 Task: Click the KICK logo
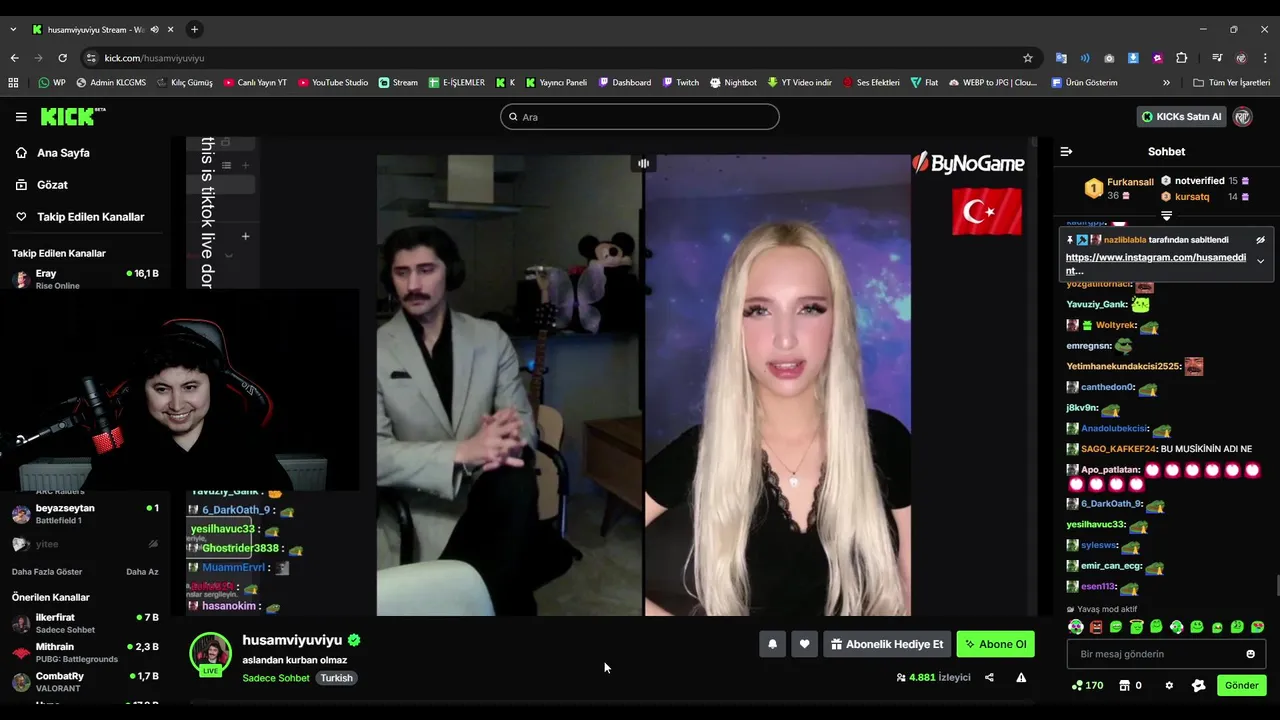(72, 117)
